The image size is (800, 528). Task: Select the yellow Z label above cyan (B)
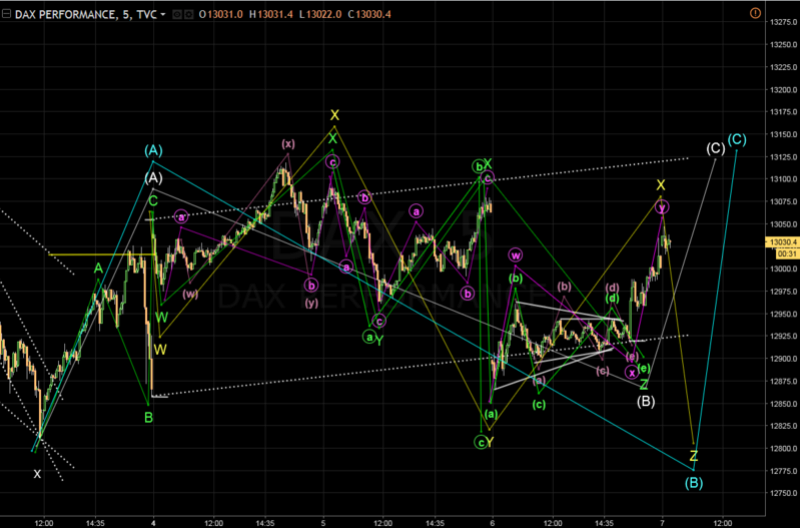pyautogui.click(x=694, y=456)
